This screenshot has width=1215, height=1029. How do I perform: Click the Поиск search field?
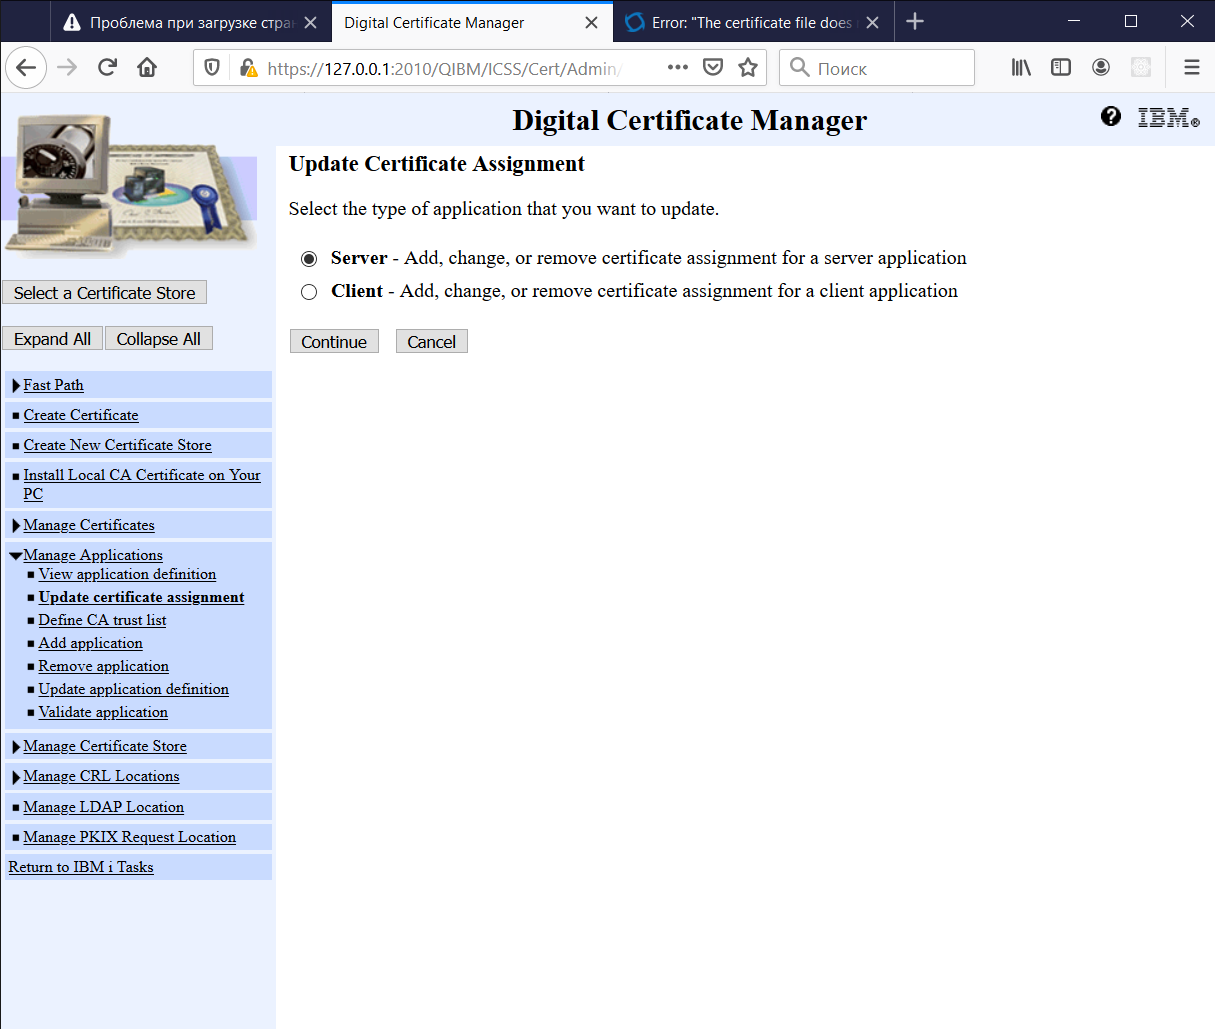[x=877, y=68]
